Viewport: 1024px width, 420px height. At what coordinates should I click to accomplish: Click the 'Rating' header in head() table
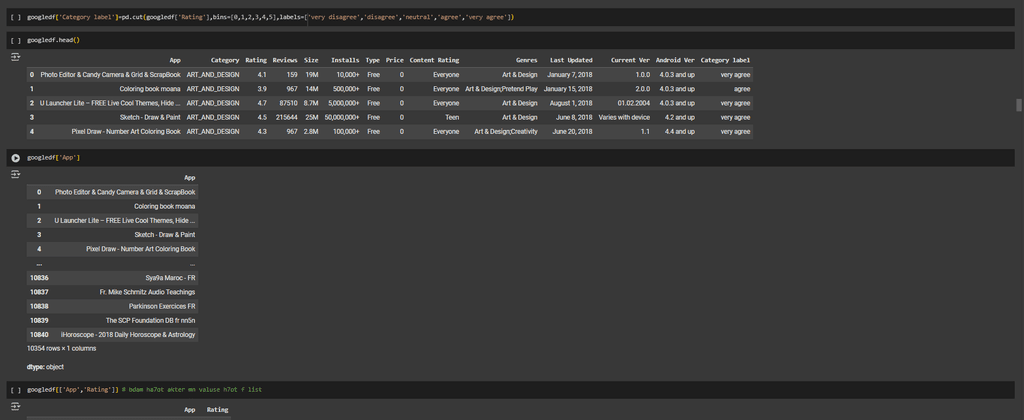256,60
